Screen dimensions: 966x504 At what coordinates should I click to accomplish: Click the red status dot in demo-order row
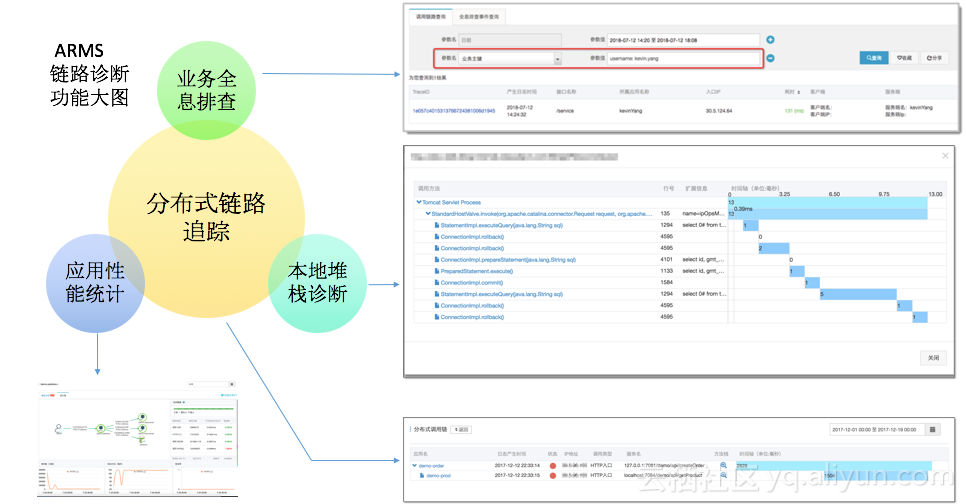click(x=553, y=466)
